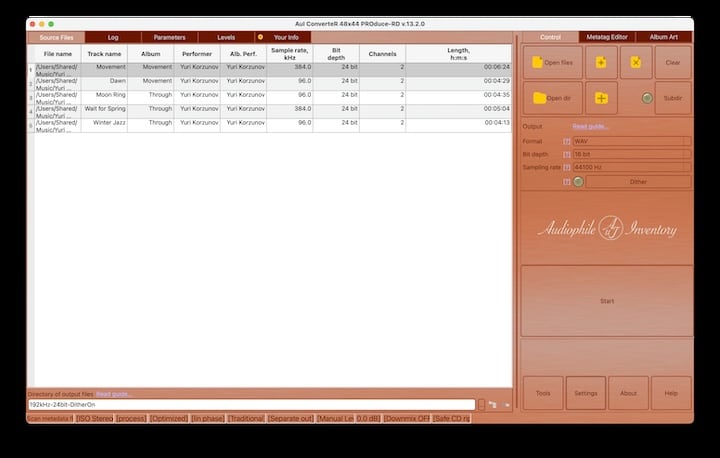The height and width of the screenshot is (458, 720).
Task: Click the open output folder icon at far right
Action: coord(507,405)
